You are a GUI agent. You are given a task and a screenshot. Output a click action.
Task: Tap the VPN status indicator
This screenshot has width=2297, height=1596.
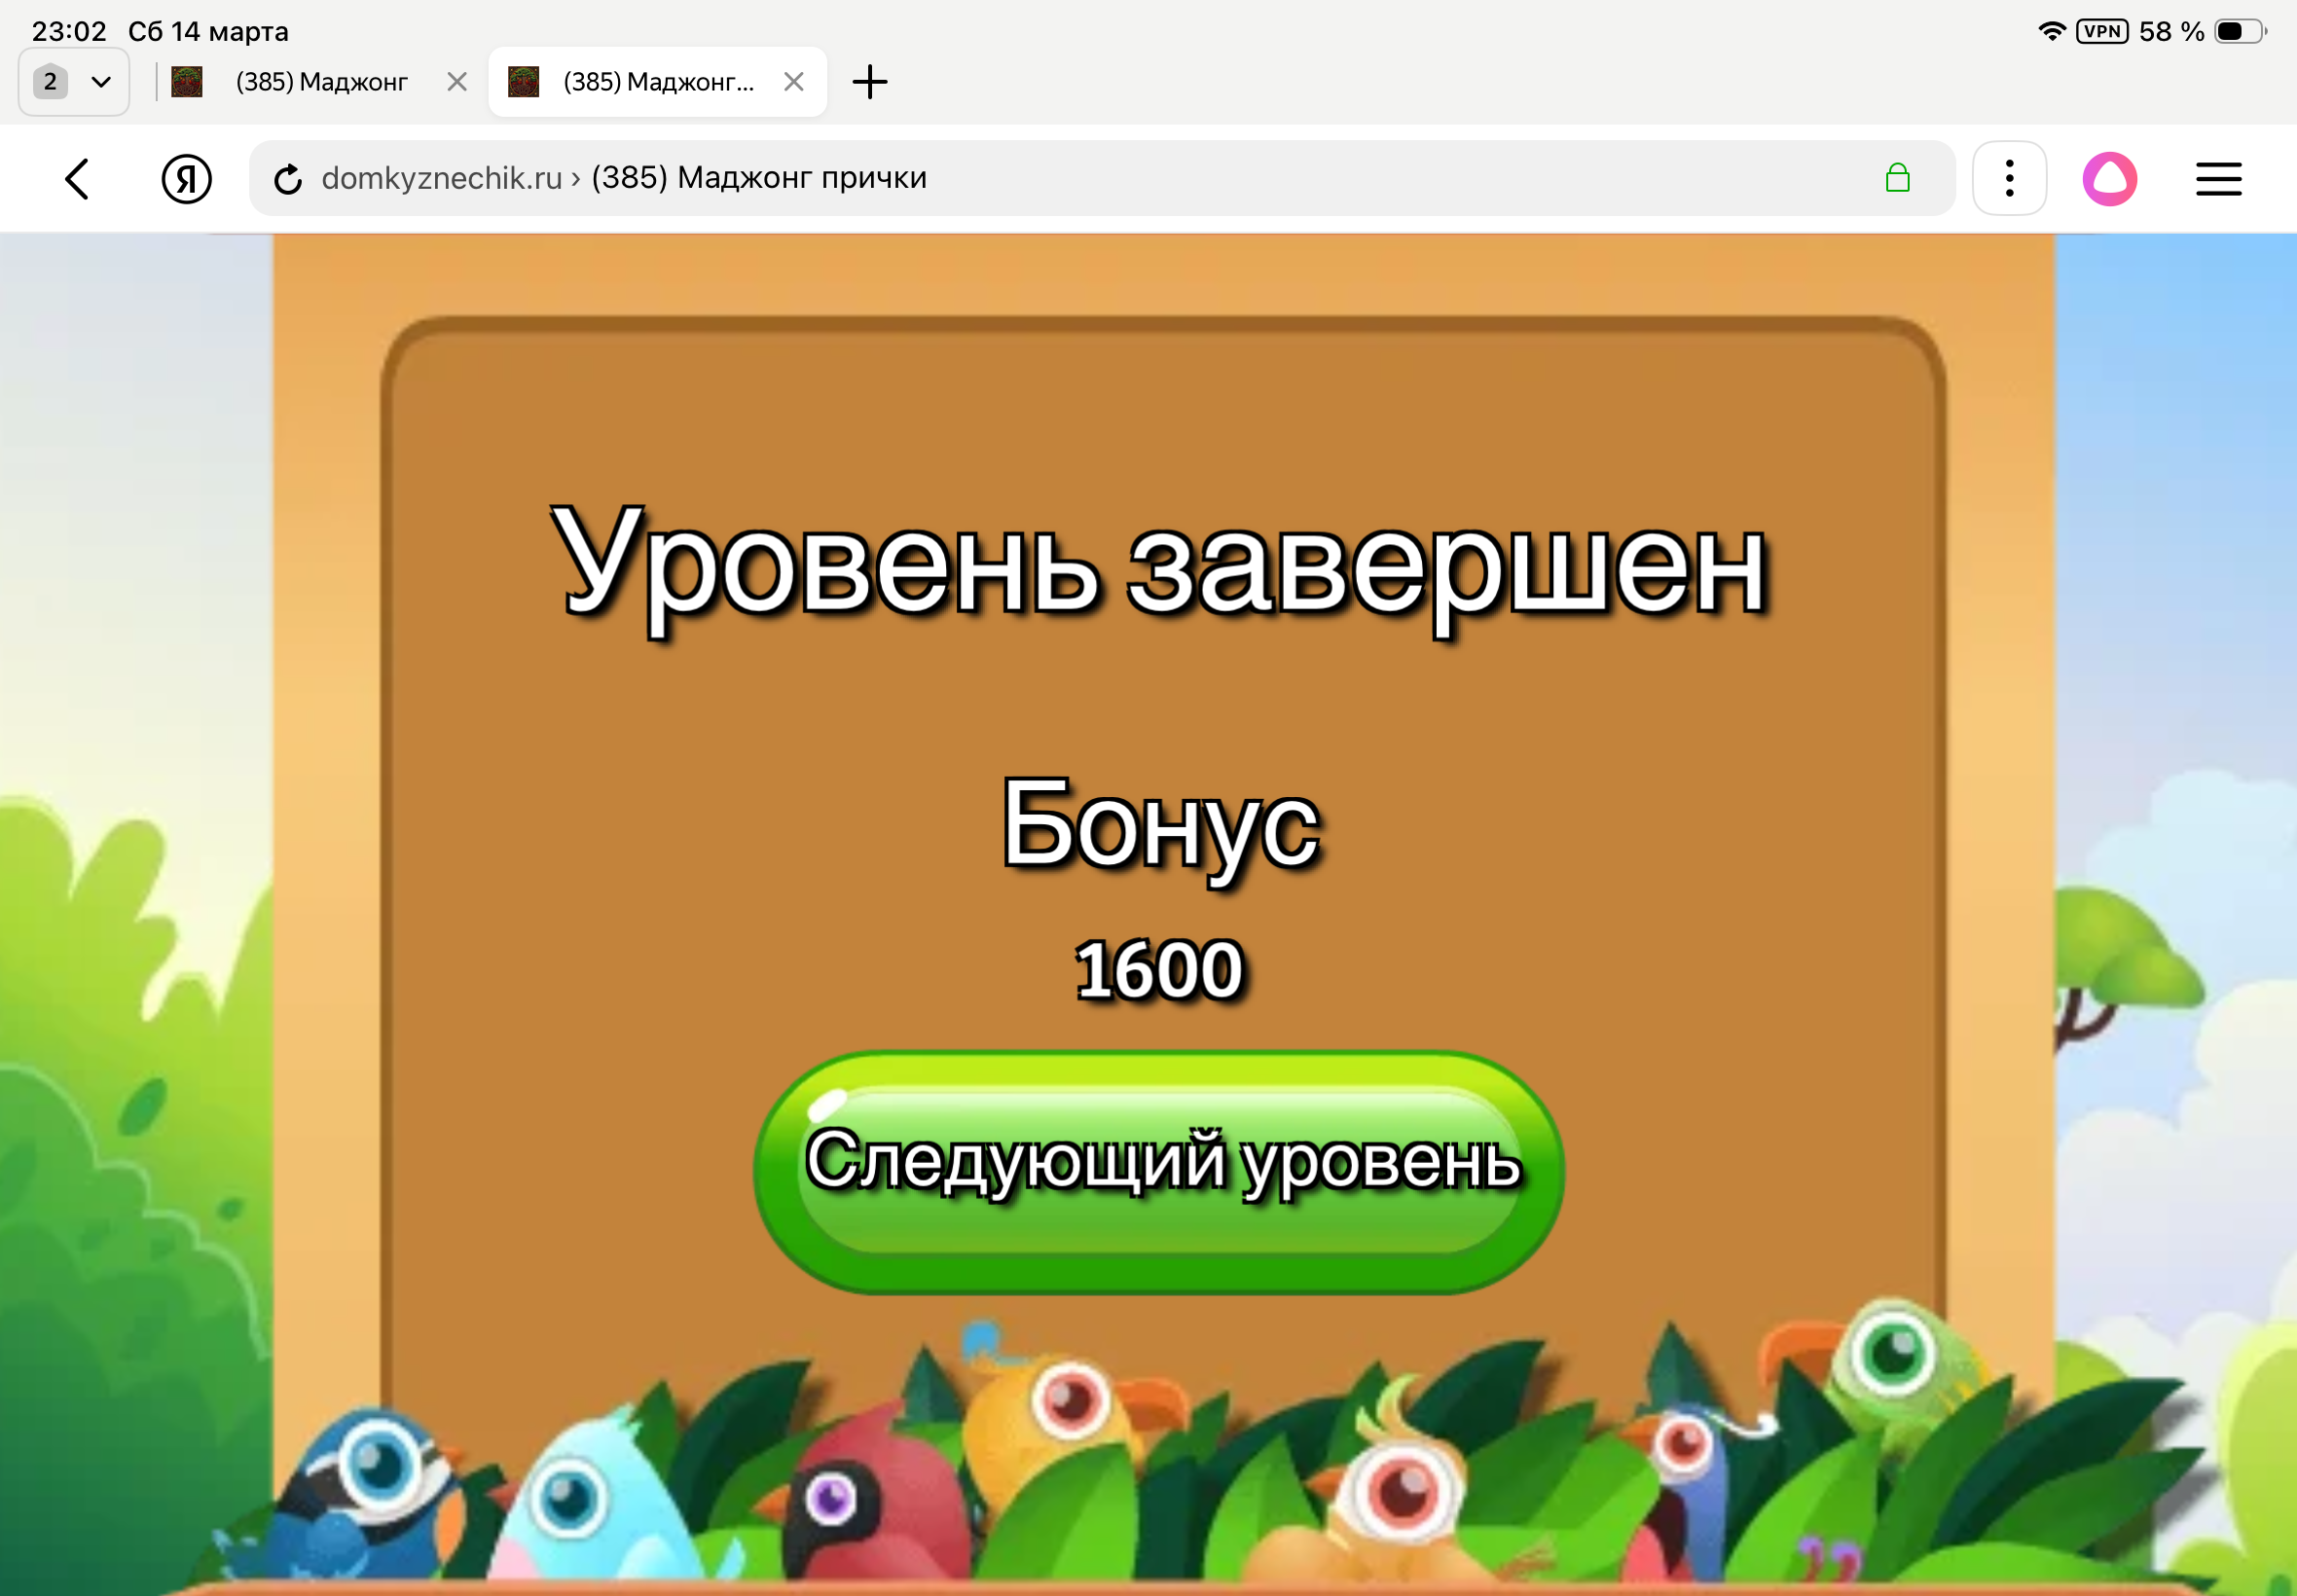click(2102, 31)
